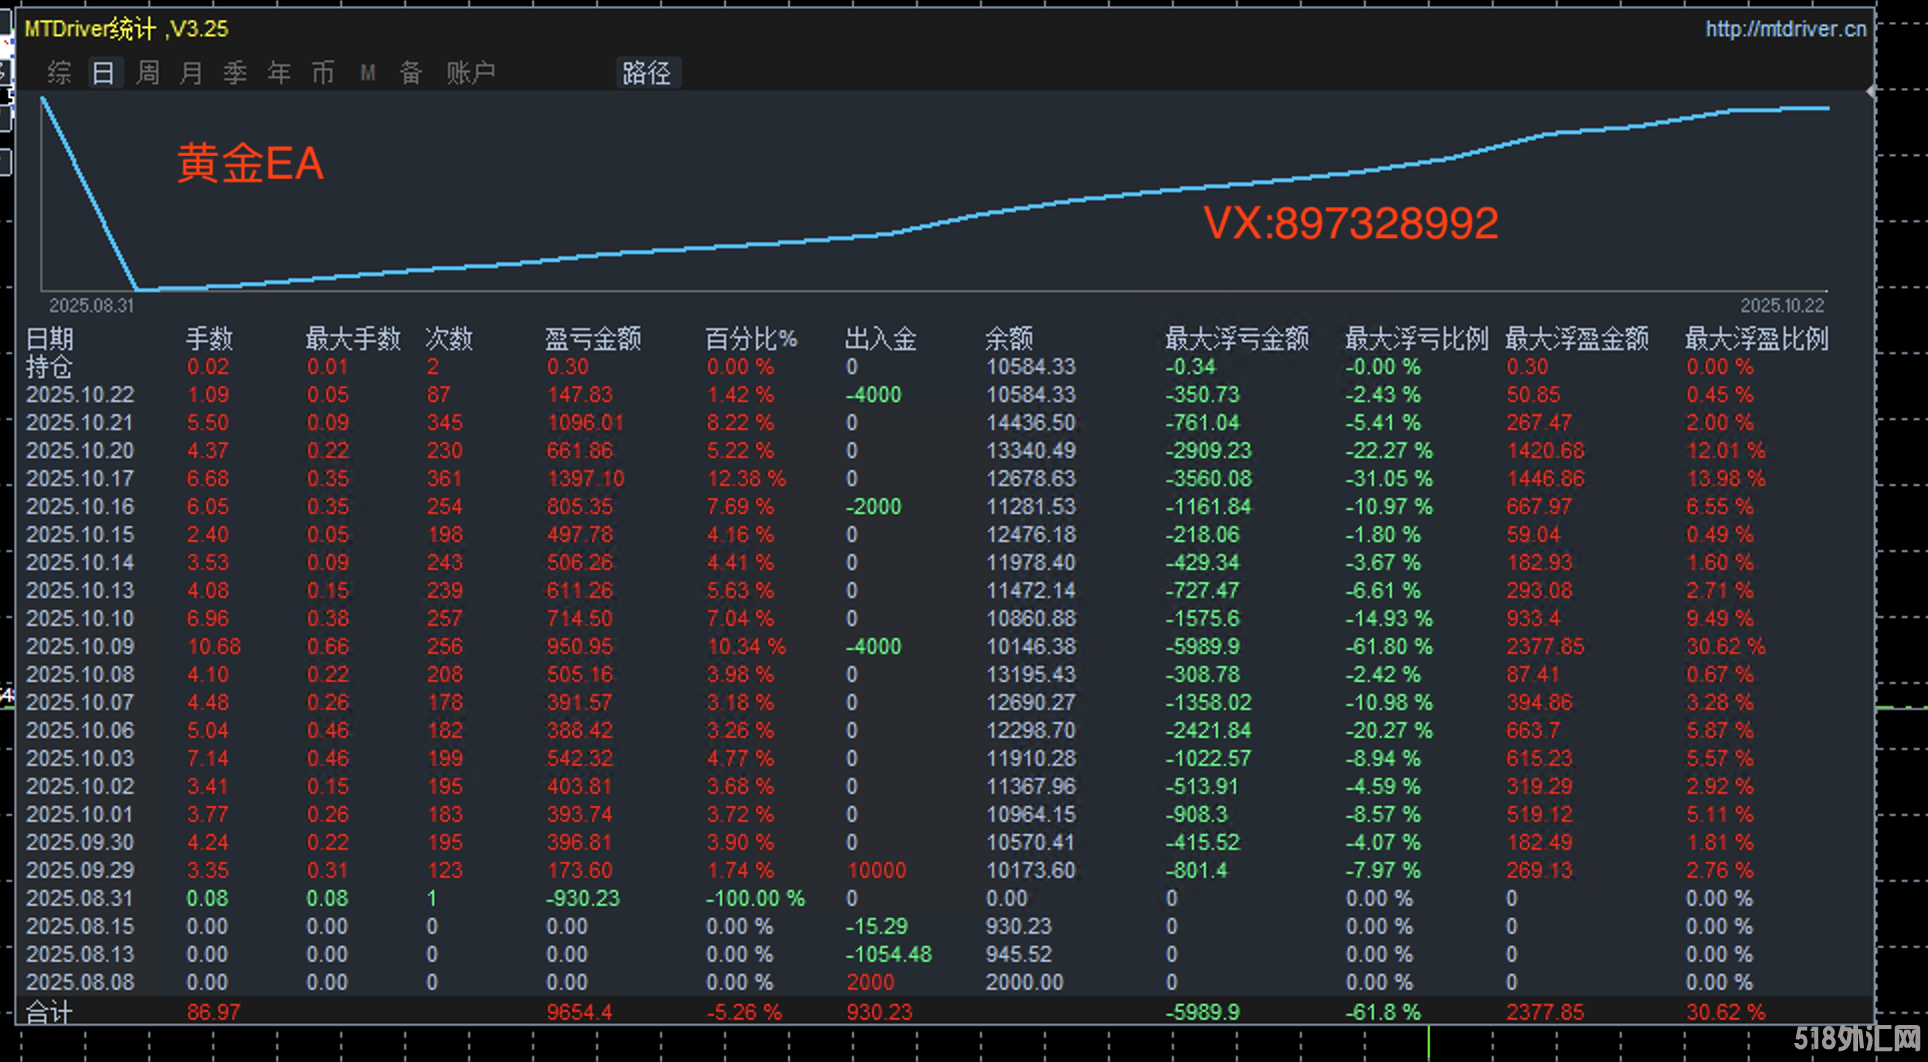Viewport: 1928px width, 1062px height.
Task: Open the 备 notes tab
Action: coord(411,73)
